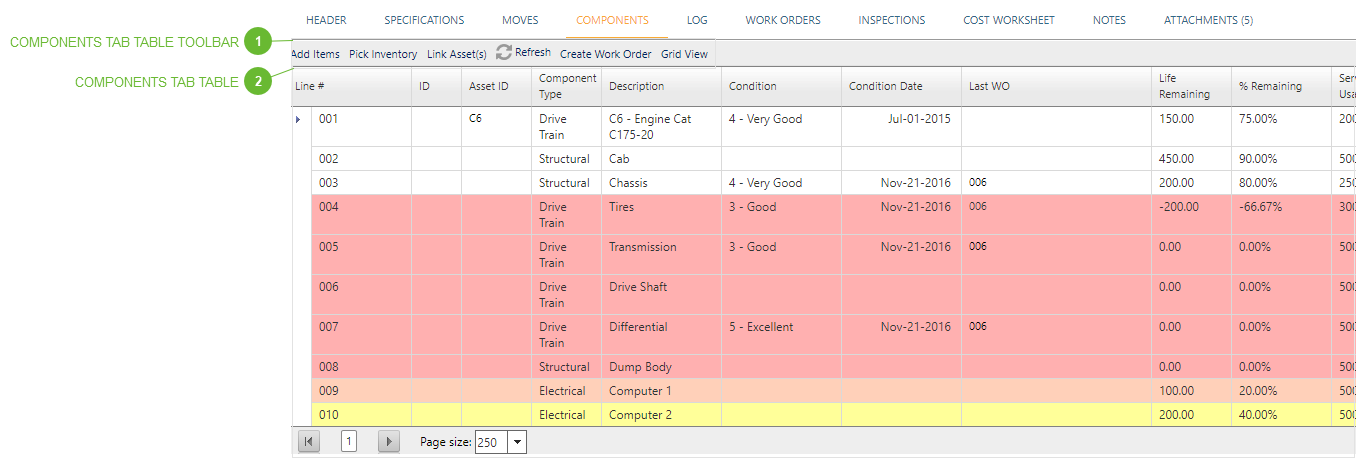Select the COMPONENTS tab
1360x463 pixels.
[612, 20]
